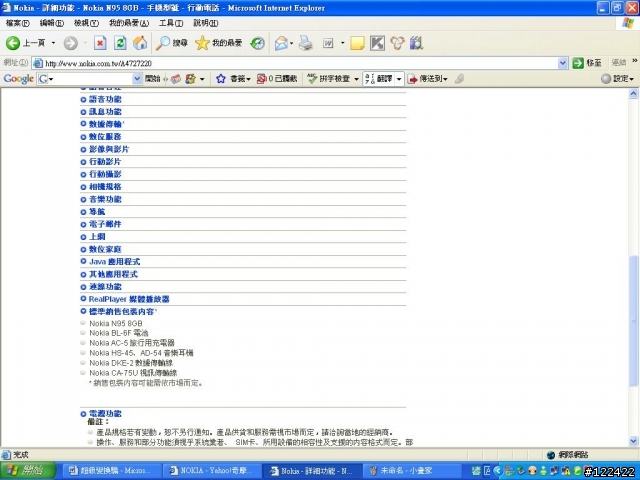
Task: Expand the Links toolbar chevron
Action: pos(635,60)
